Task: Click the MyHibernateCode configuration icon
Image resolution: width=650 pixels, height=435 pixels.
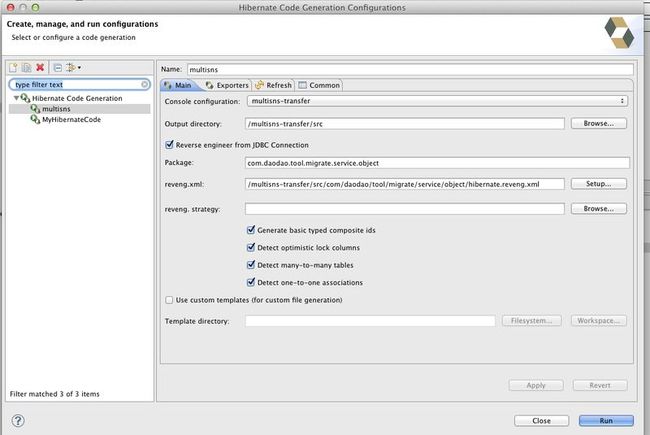Action: (36, 119)
